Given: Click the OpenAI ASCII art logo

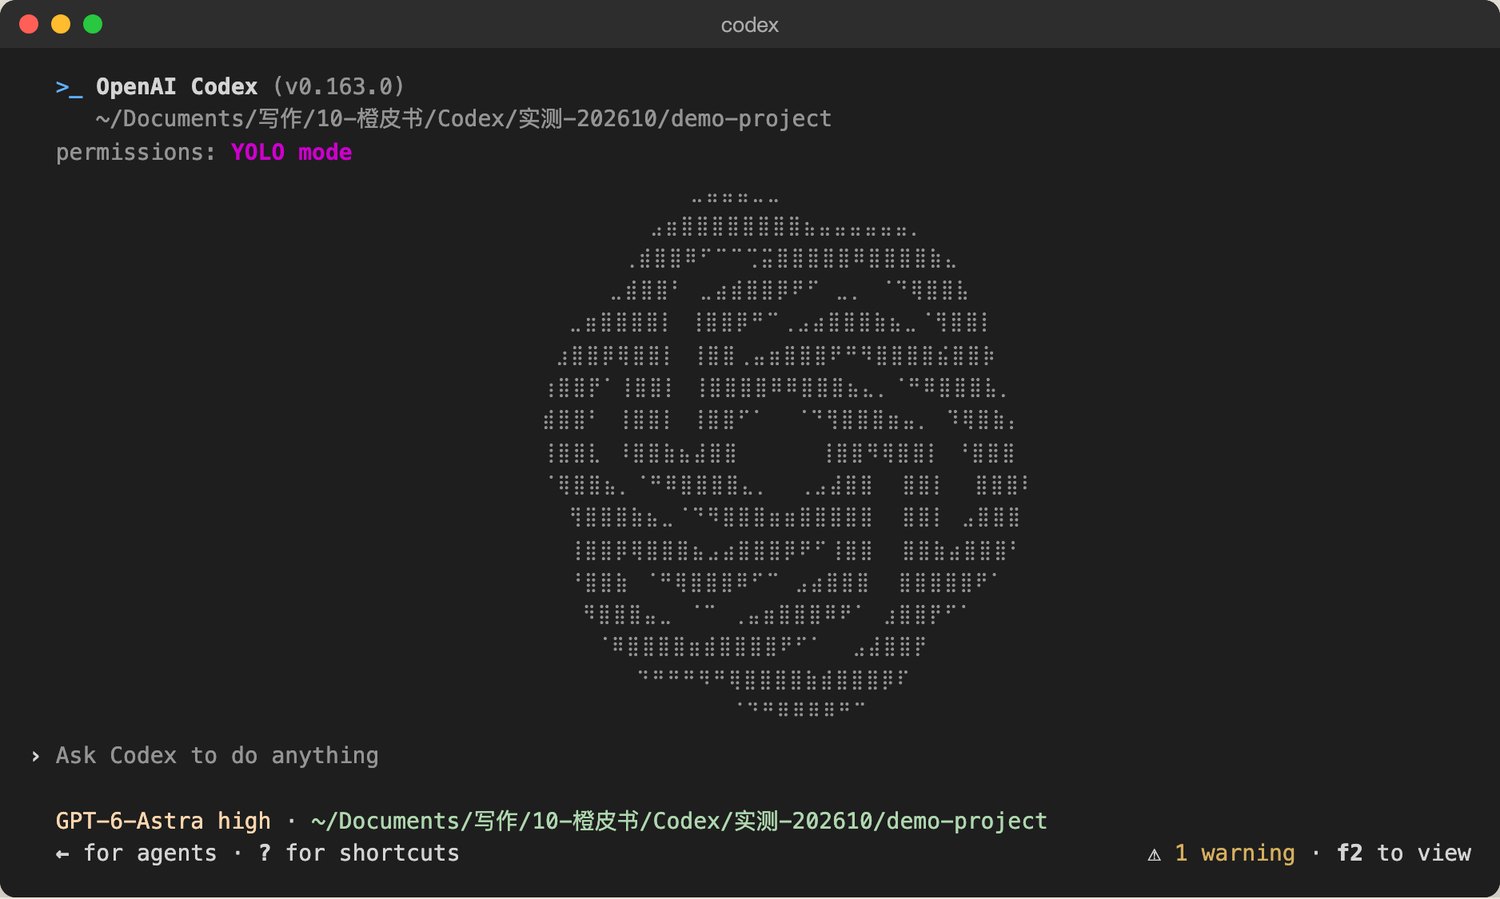Looking at the screenshot, I should pos(785,454).
